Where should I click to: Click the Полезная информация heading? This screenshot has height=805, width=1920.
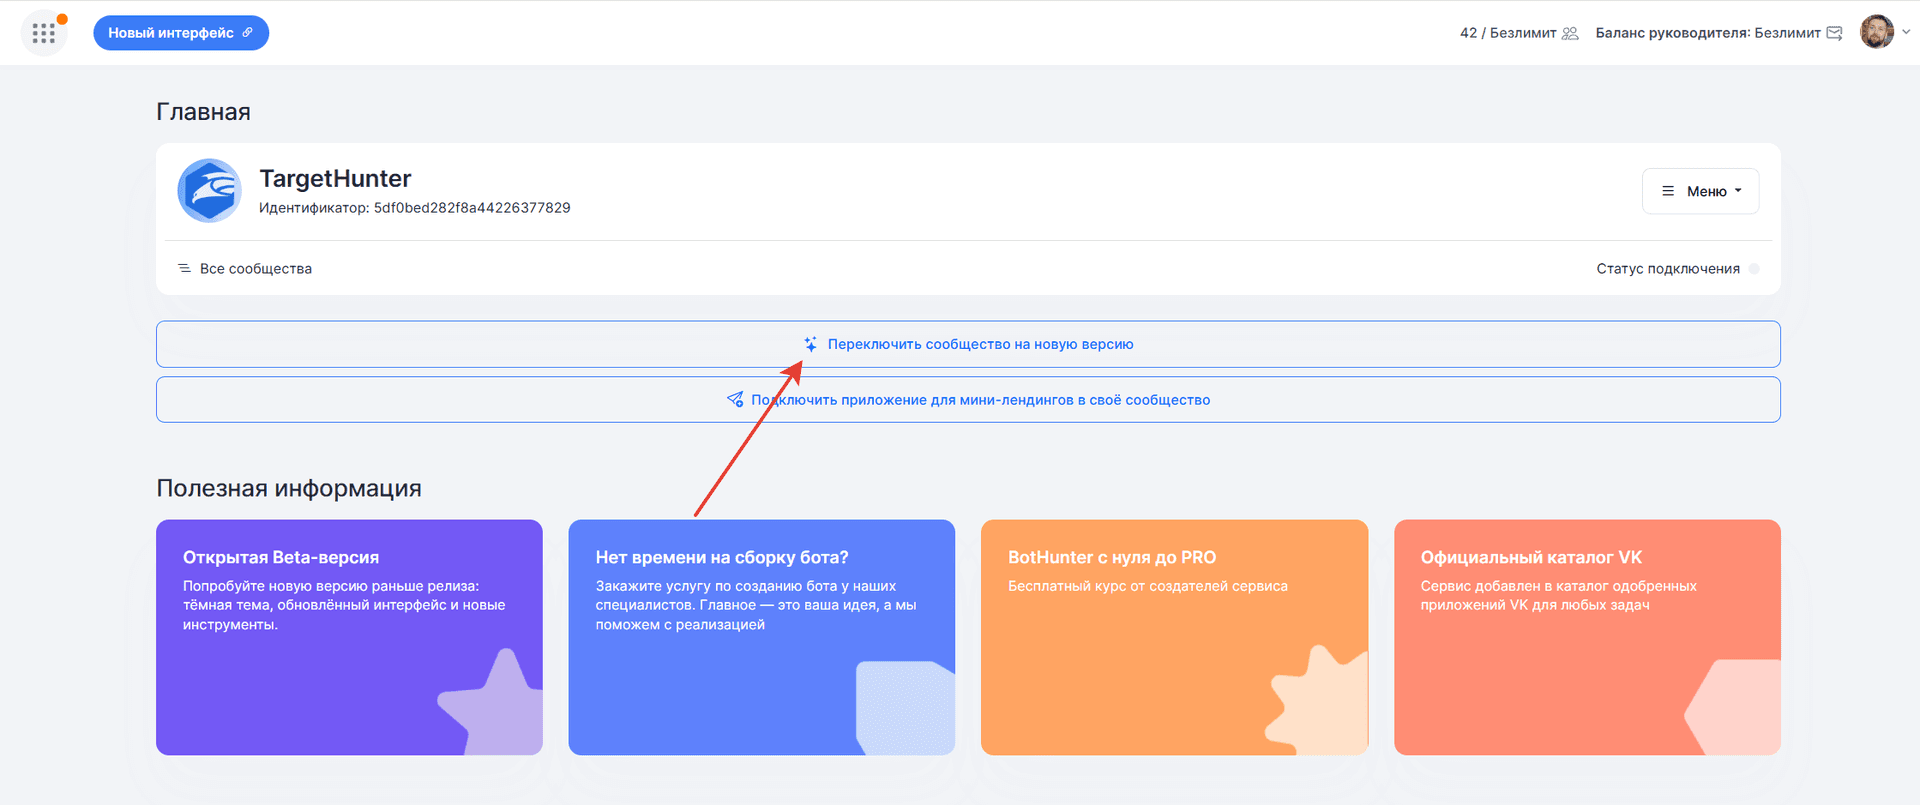click(x=289, y=488)
